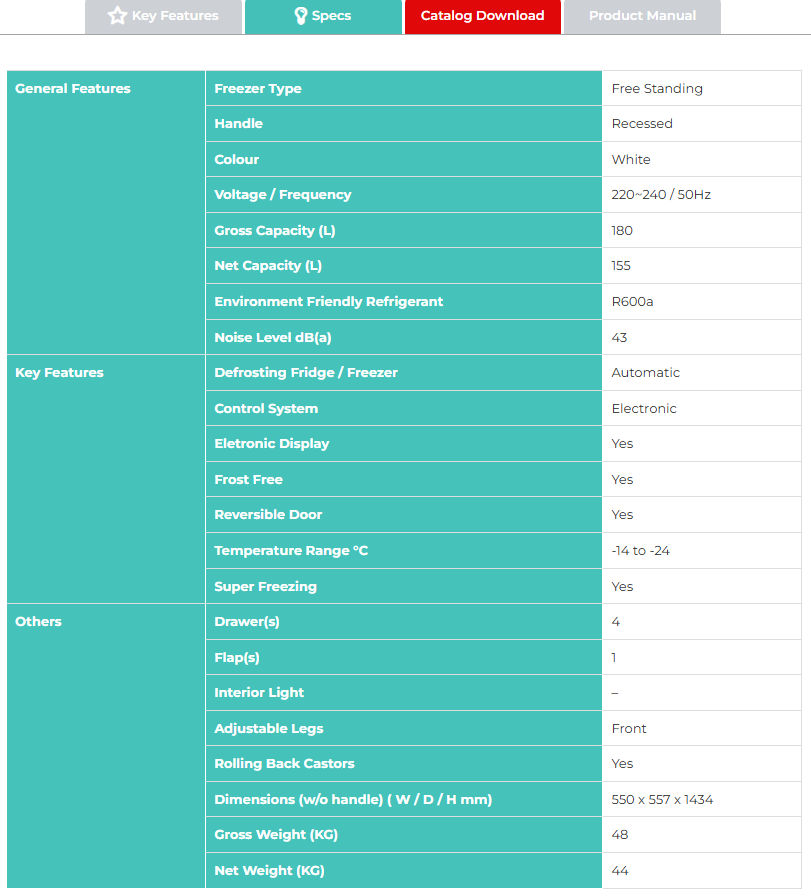Click the Flap(s) label
This screenshot has height=896, width=811.
[237, 658]
